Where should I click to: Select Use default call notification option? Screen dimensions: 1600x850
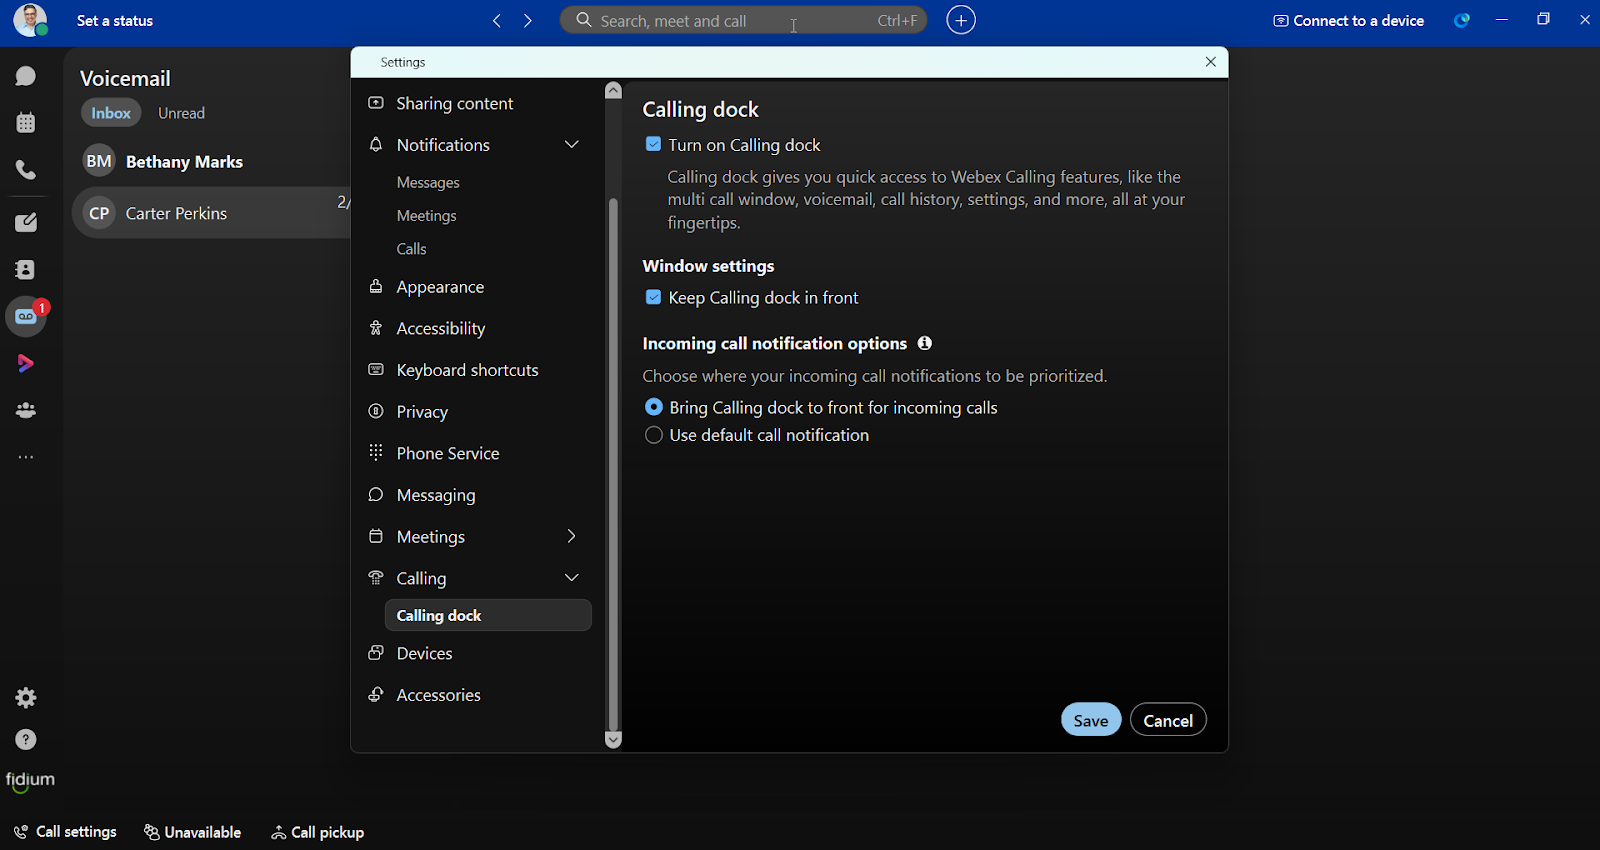(x=654, y=435)
